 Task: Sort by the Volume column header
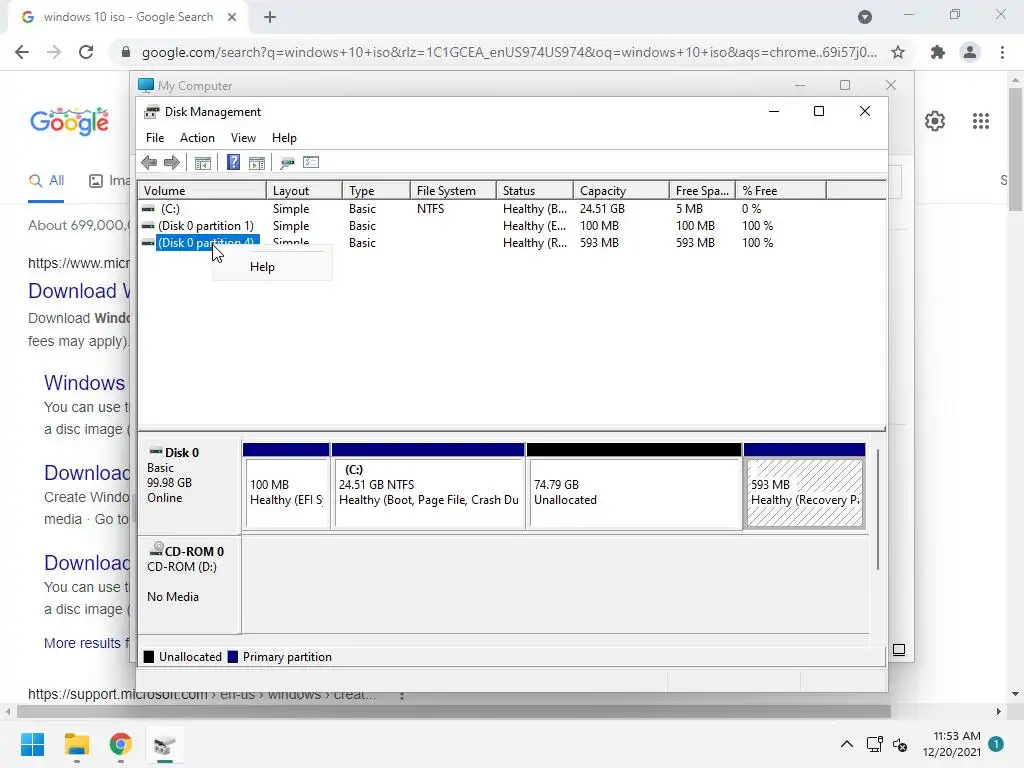click(x=202, y=191)
